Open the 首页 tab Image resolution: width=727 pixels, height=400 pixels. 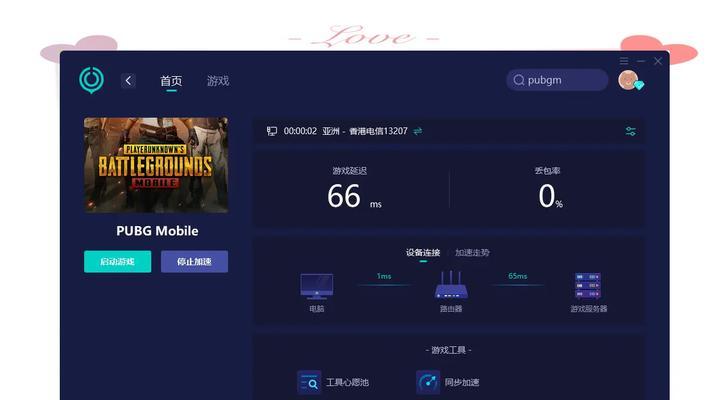[171, 81]
